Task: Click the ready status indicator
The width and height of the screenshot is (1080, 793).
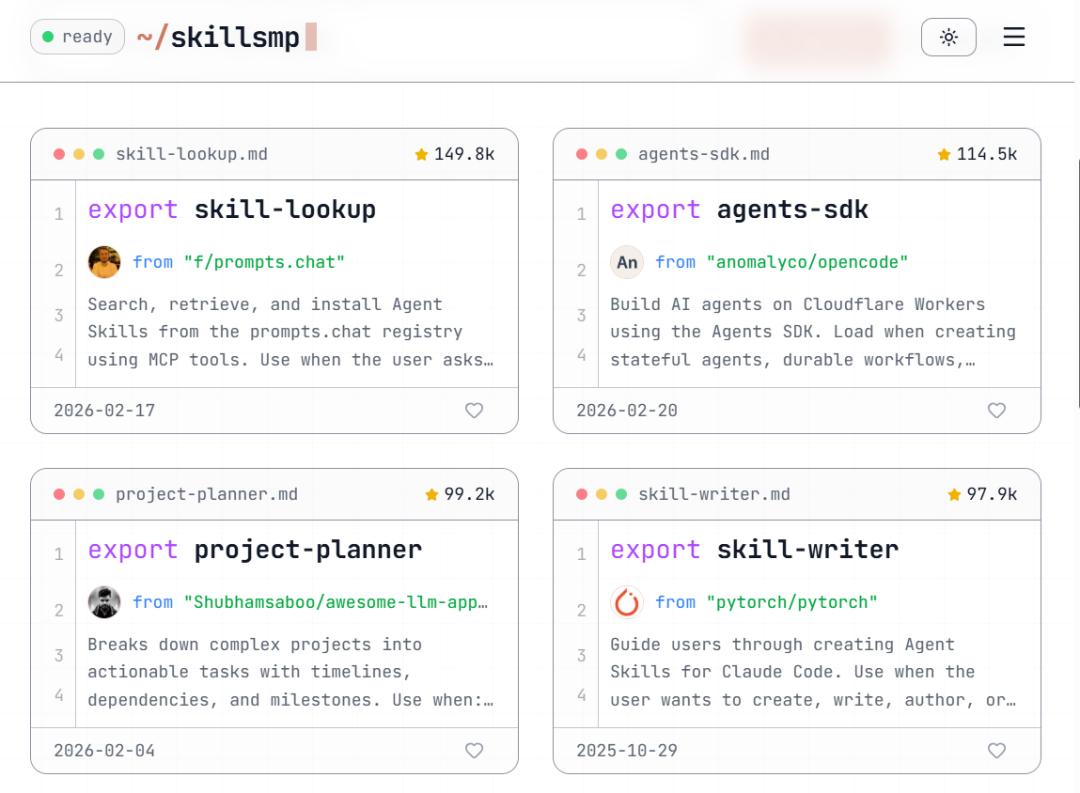Action: 77,37
